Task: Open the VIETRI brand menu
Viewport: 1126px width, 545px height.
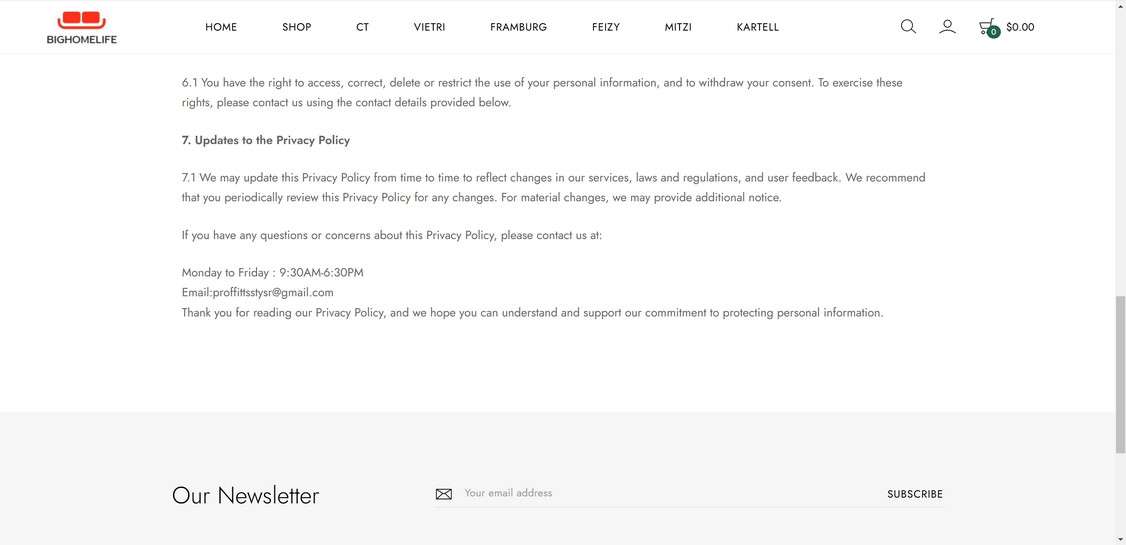Action: pos(430,27)
